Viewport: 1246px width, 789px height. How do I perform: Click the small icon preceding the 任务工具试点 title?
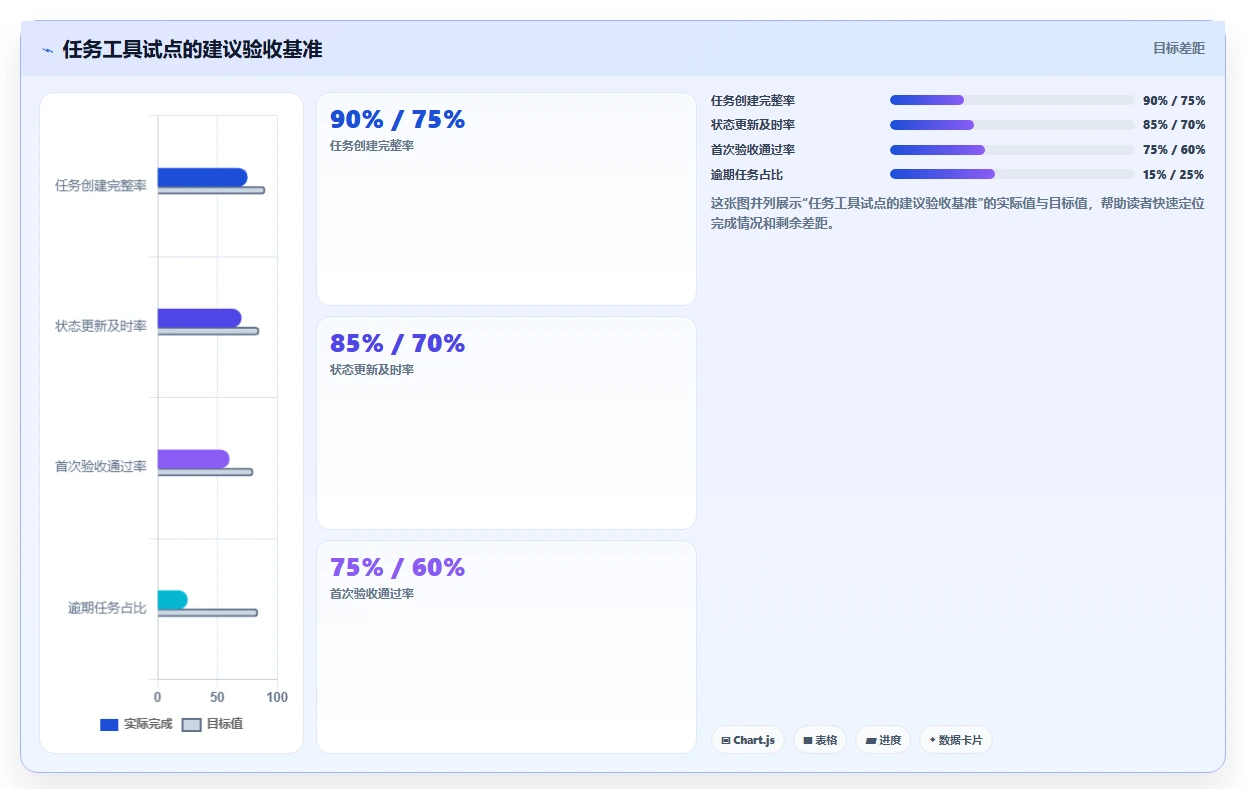(47, 50)
